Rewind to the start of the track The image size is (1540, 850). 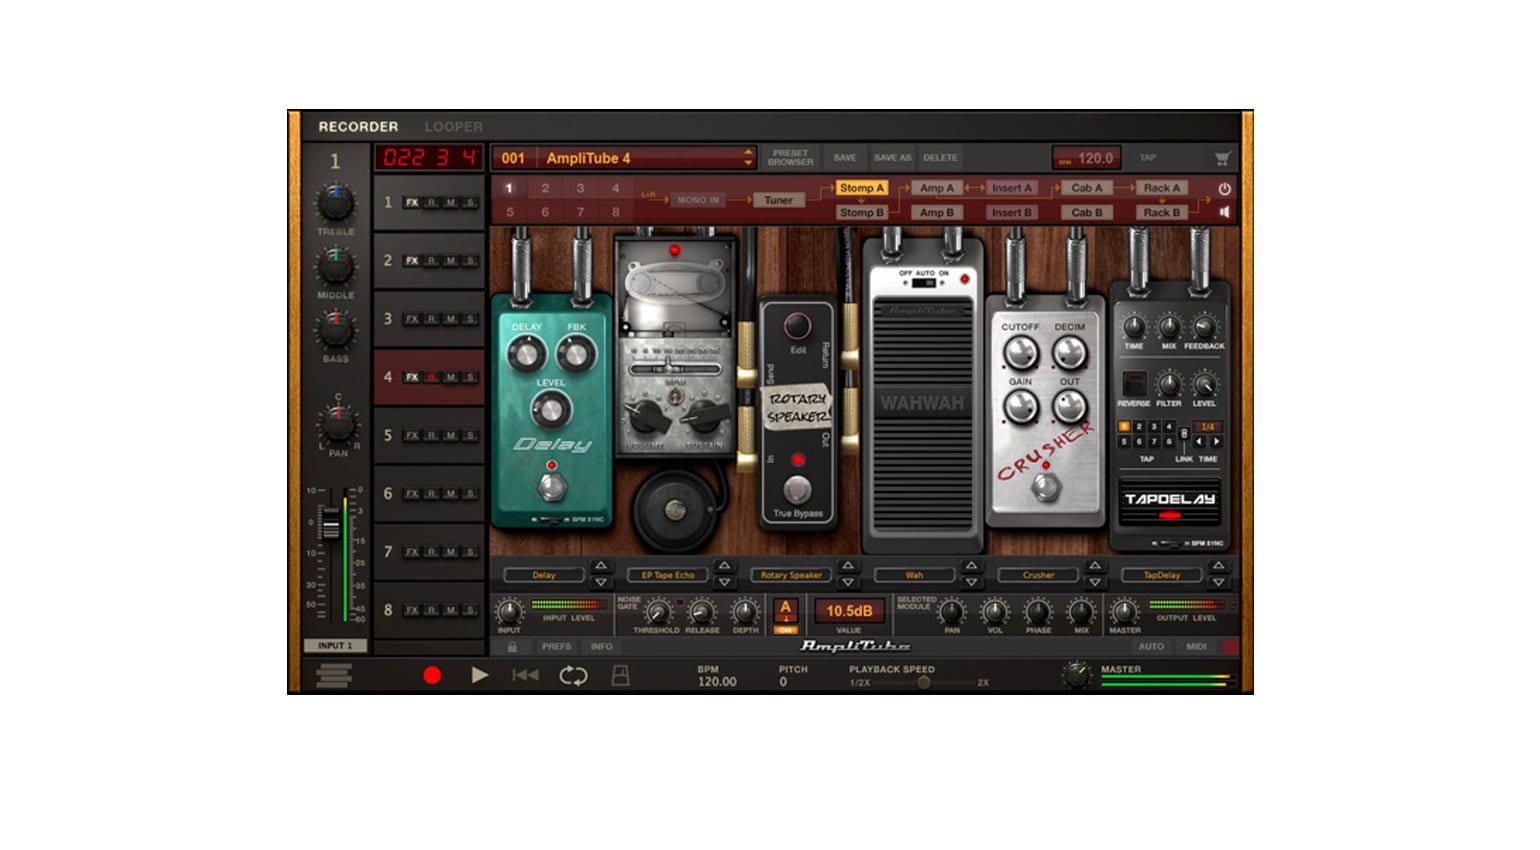point(525,675)
